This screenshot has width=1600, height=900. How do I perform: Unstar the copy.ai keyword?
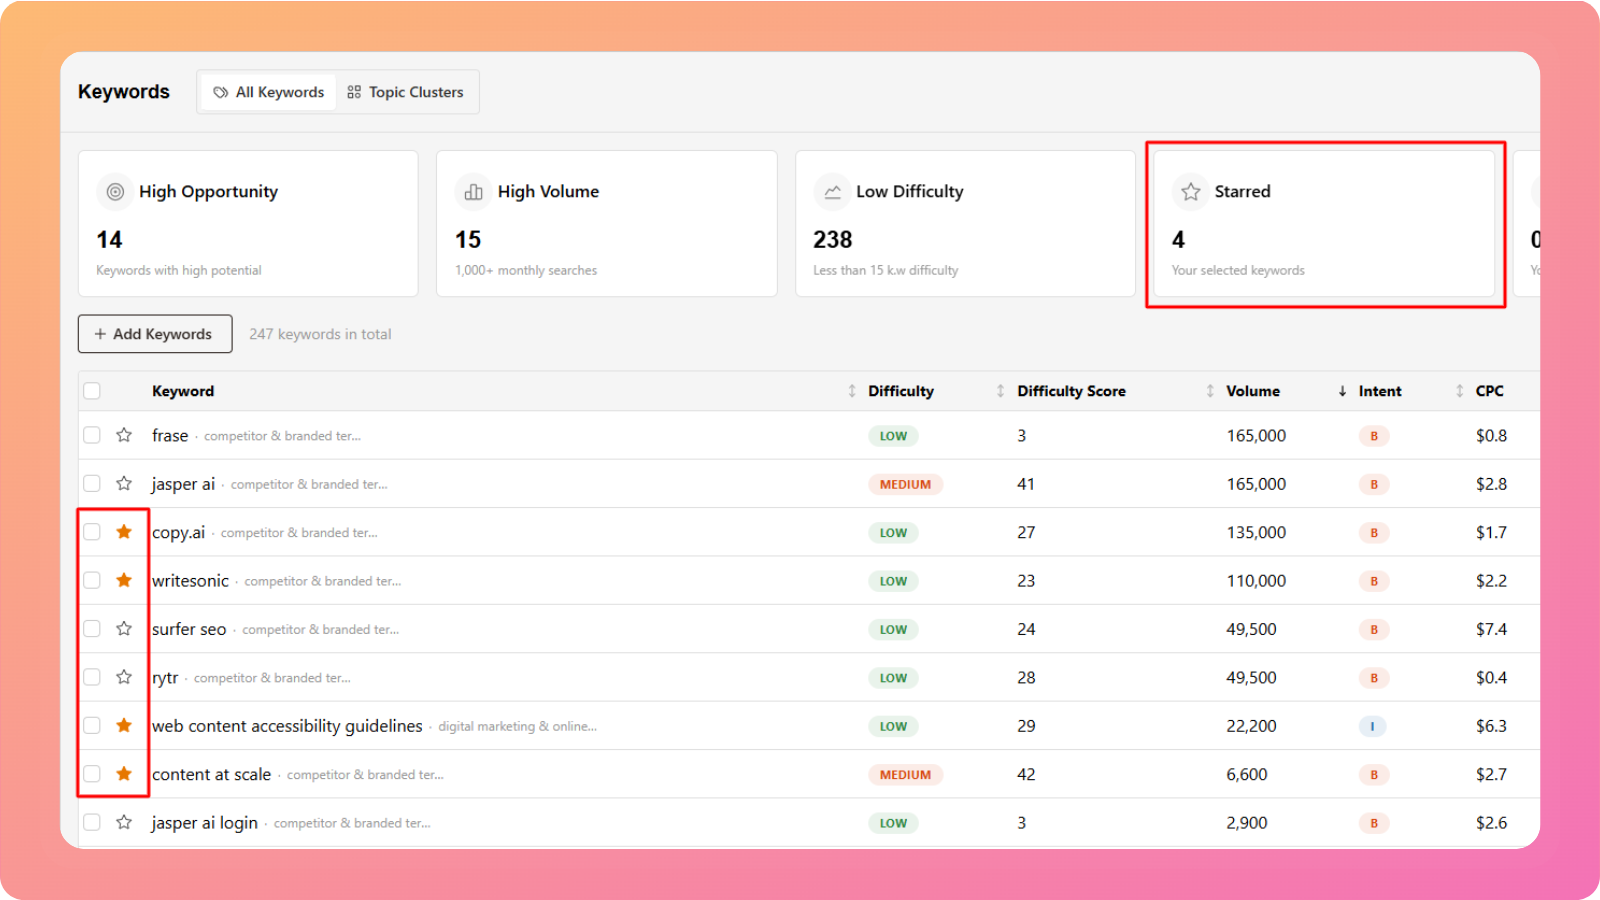click(124, 532)
